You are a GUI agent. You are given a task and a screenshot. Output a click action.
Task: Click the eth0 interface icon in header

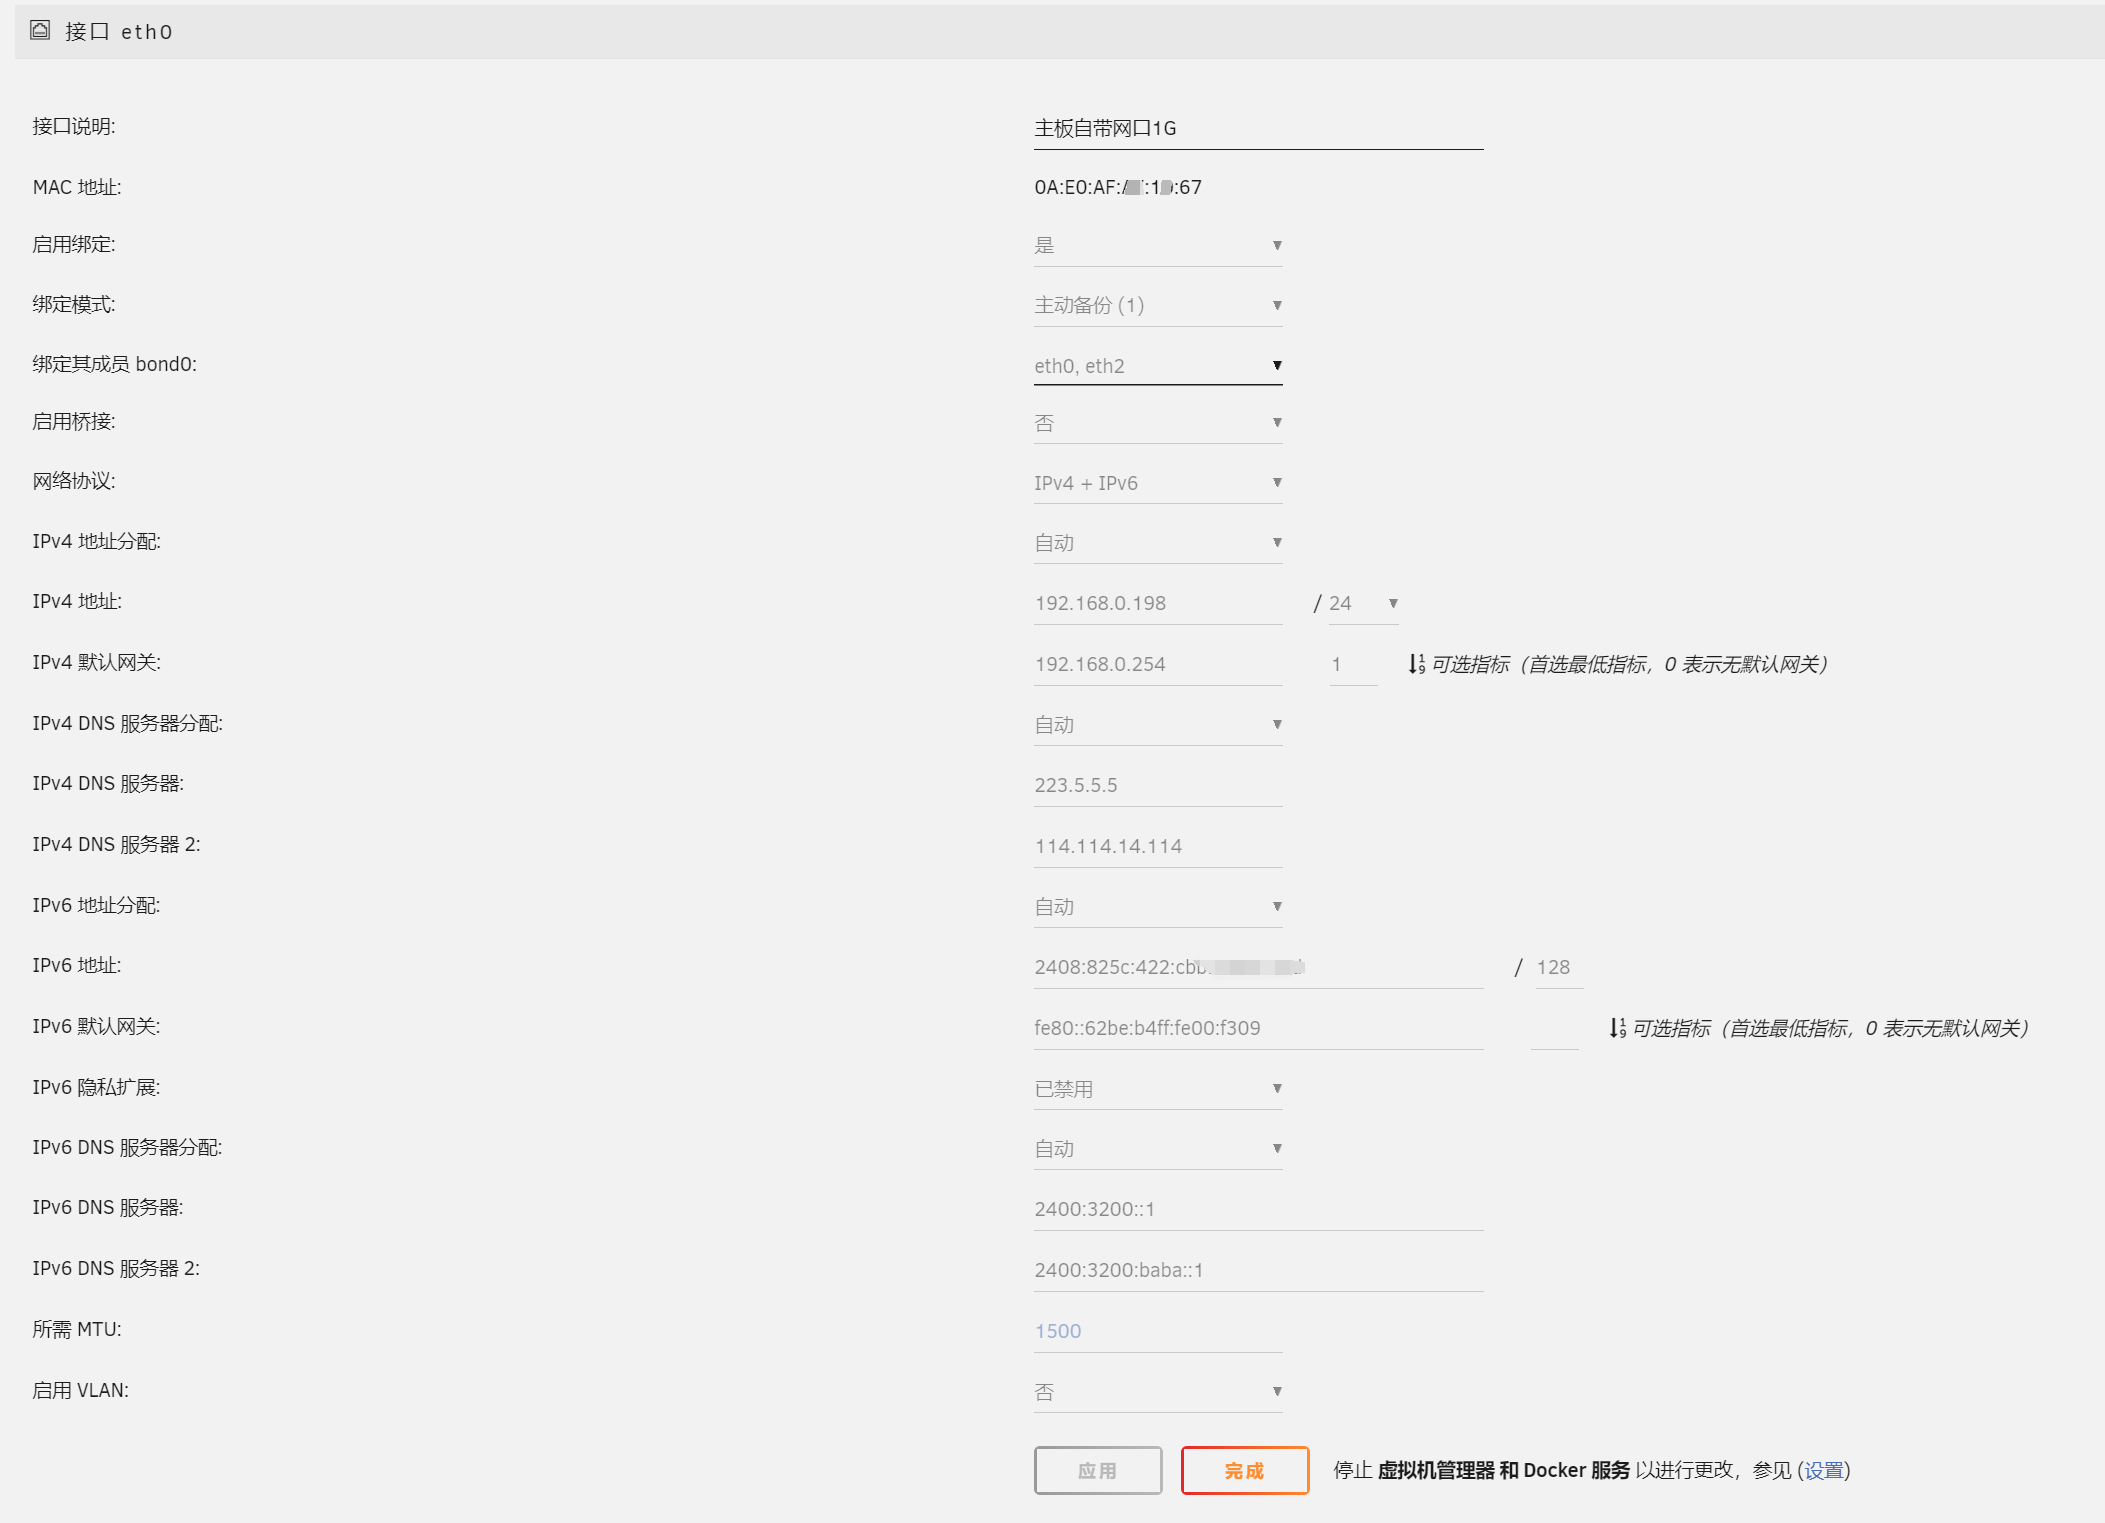coord(40,30)
